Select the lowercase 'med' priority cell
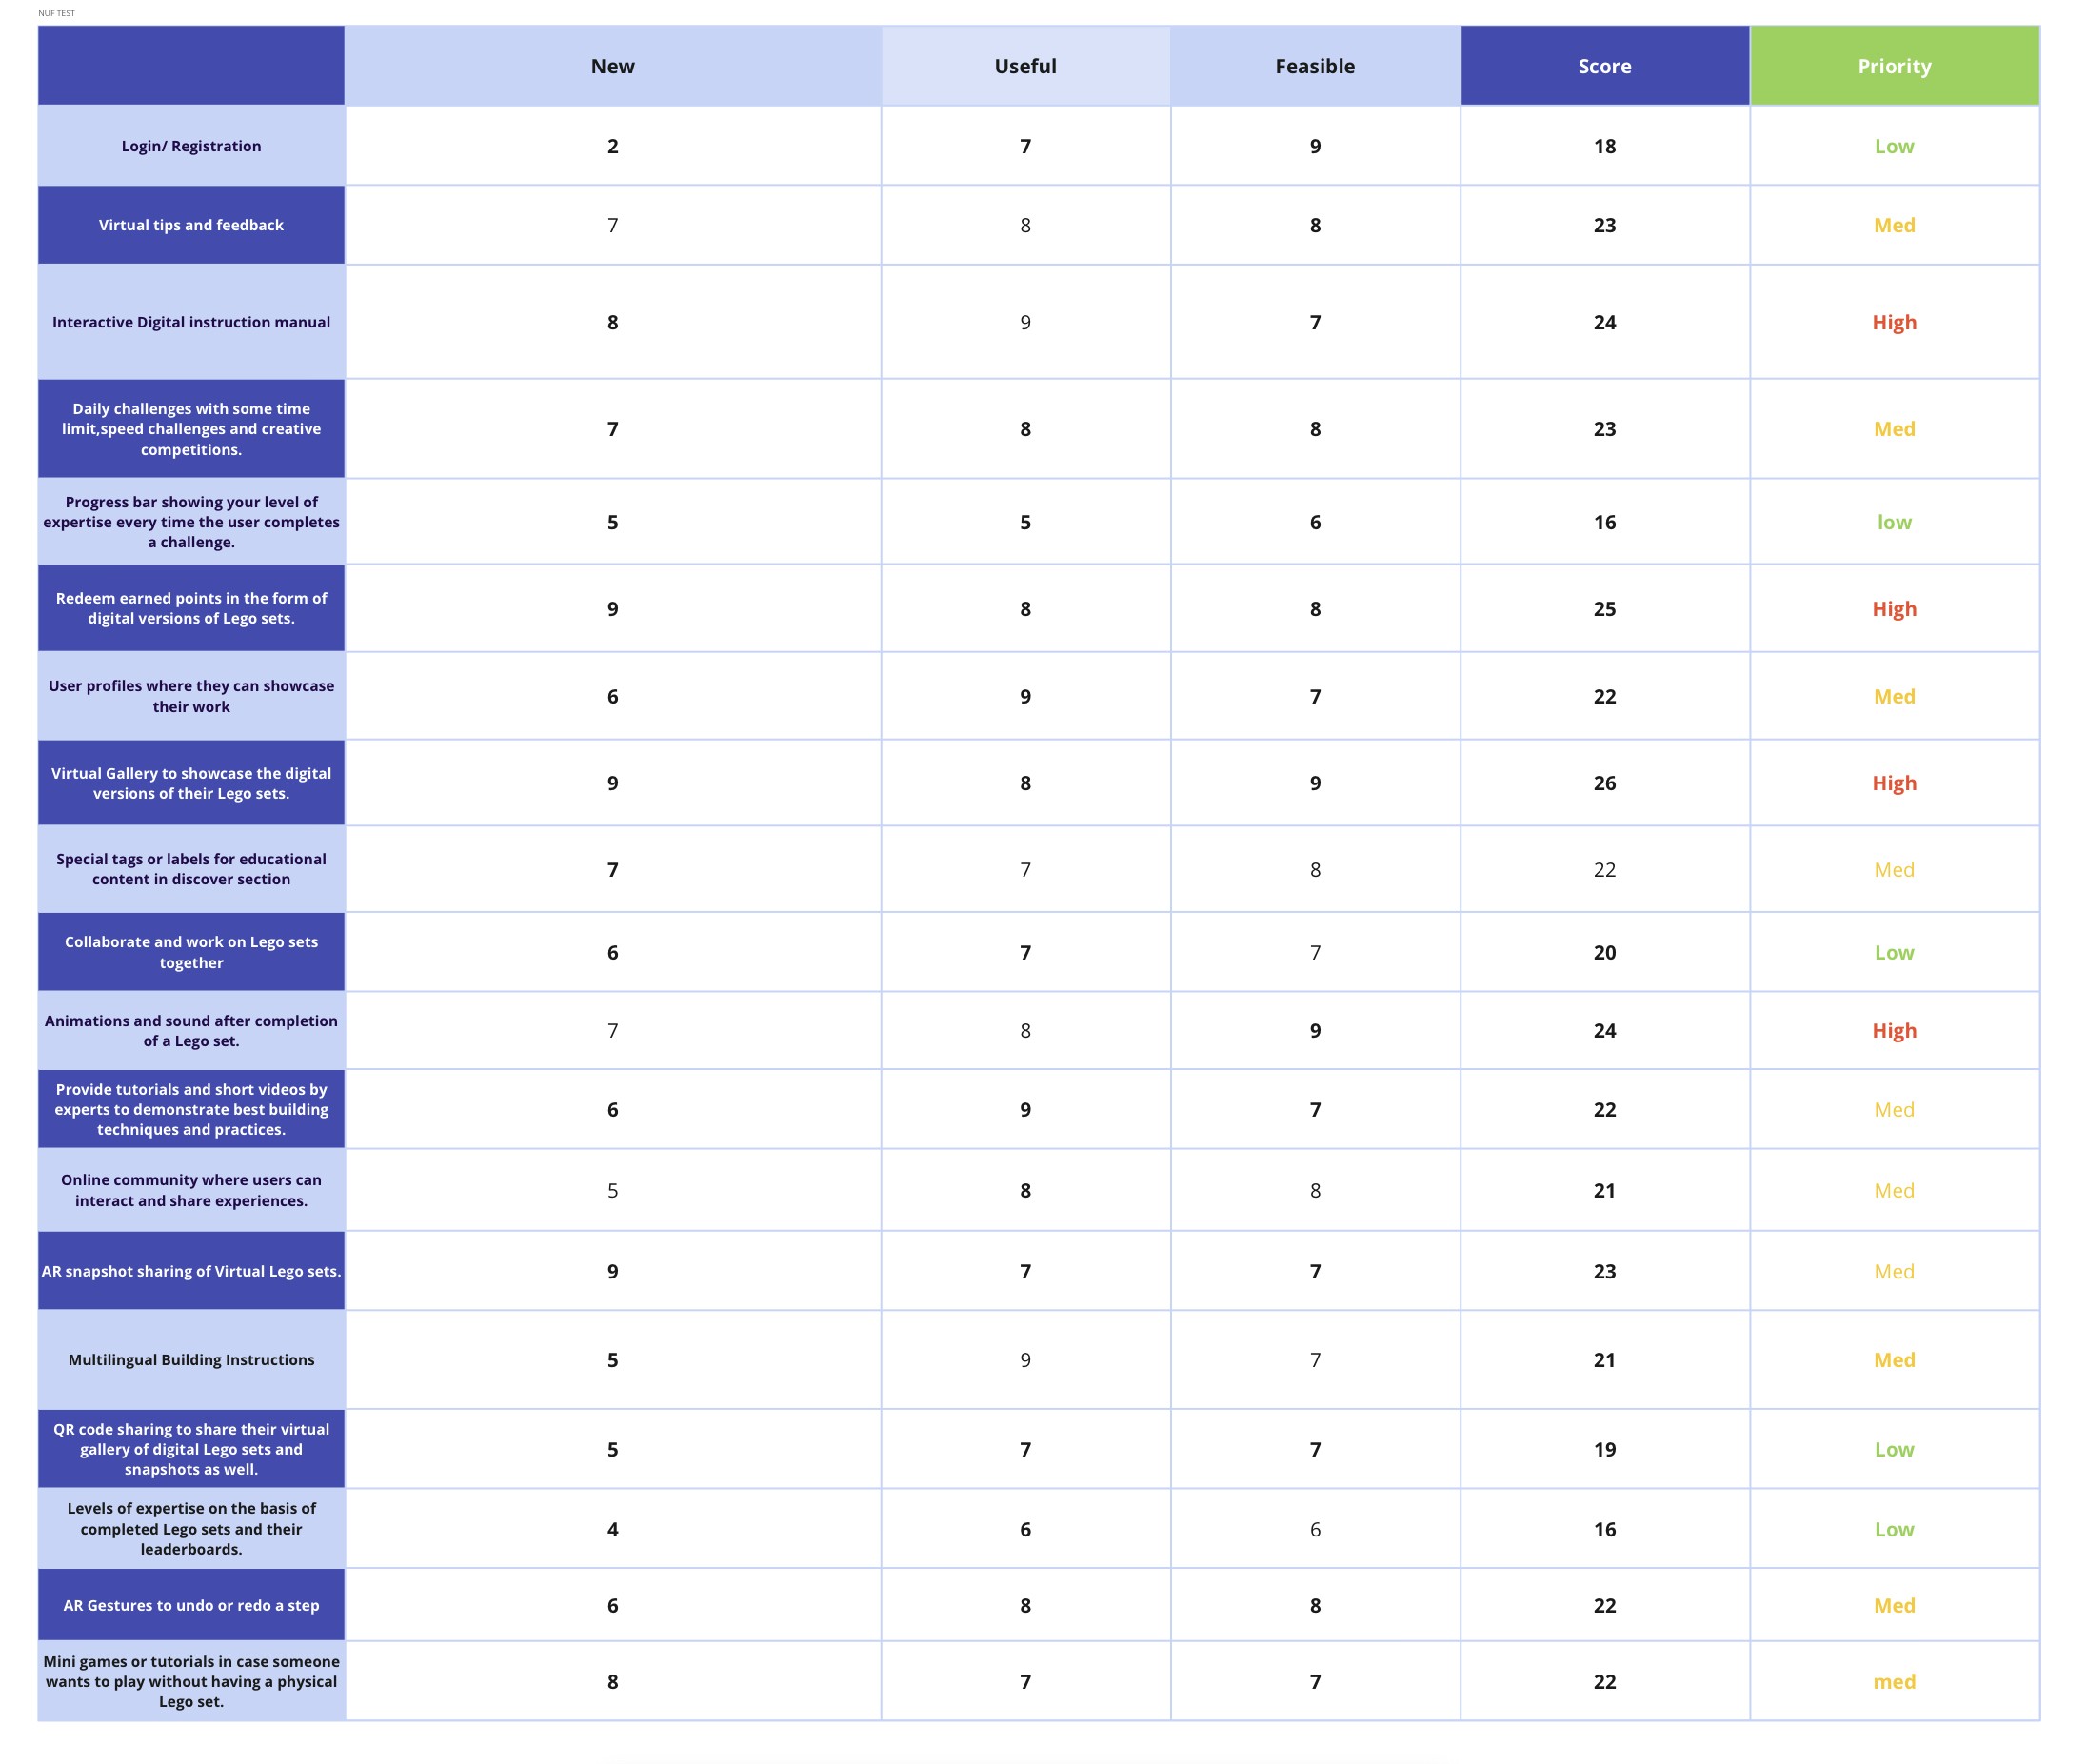 point(1894,1682)
